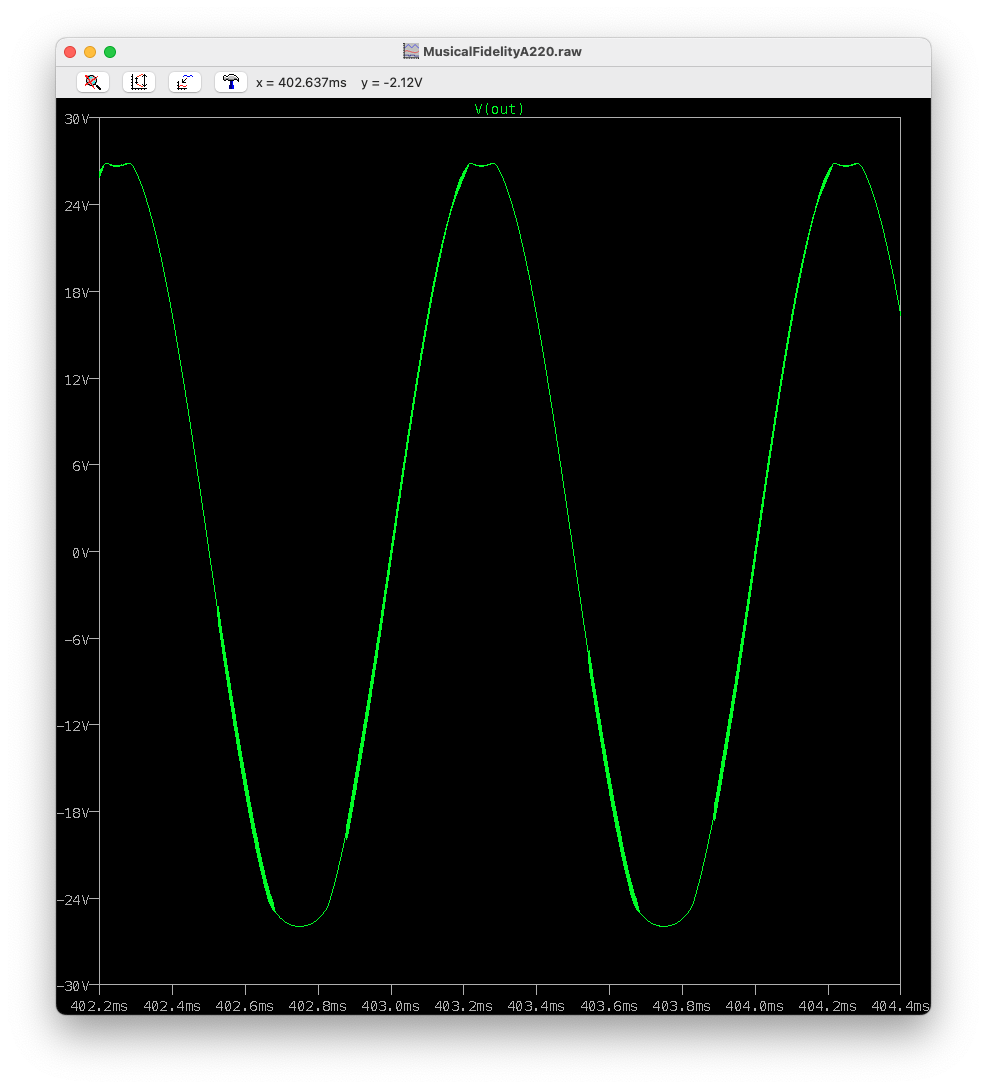
Task: Open control panel with the hammer icon
Action: click(x=231, y=82)
